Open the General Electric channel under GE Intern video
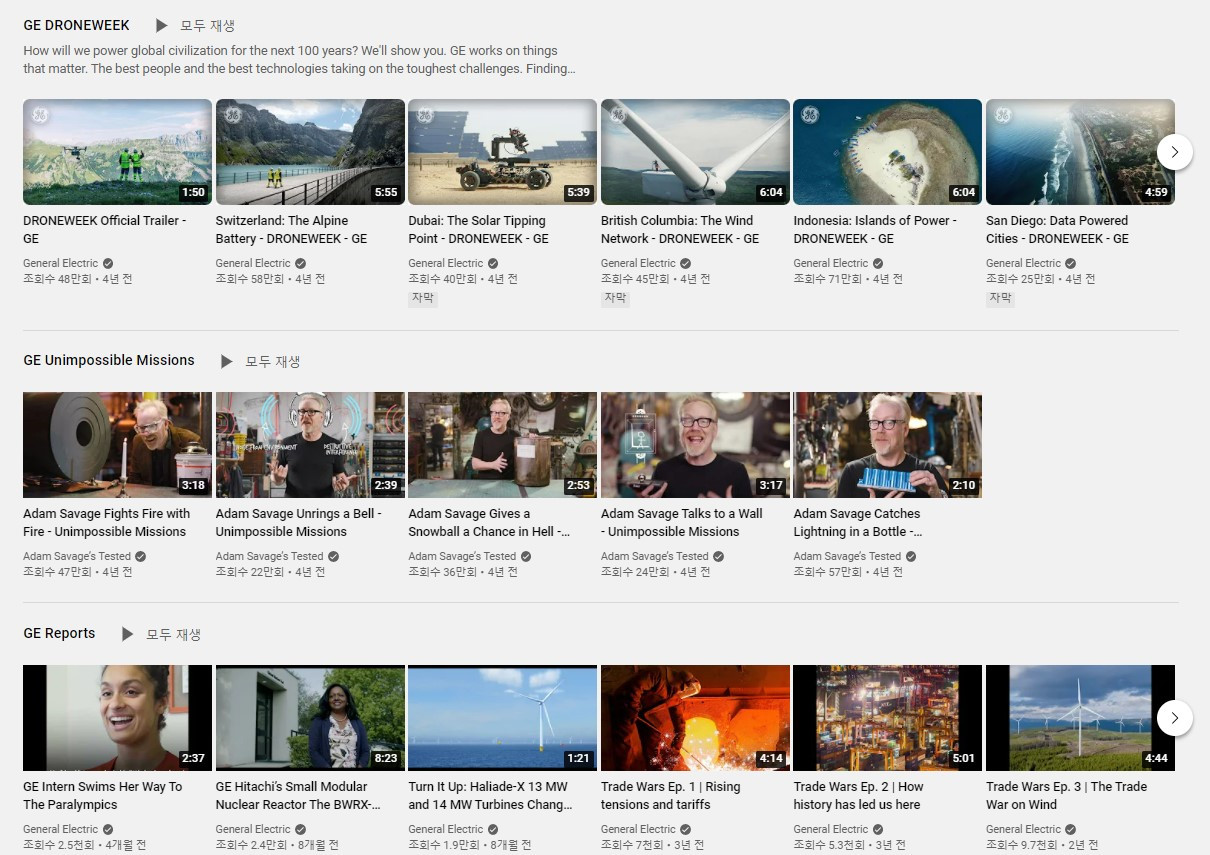 61,829
